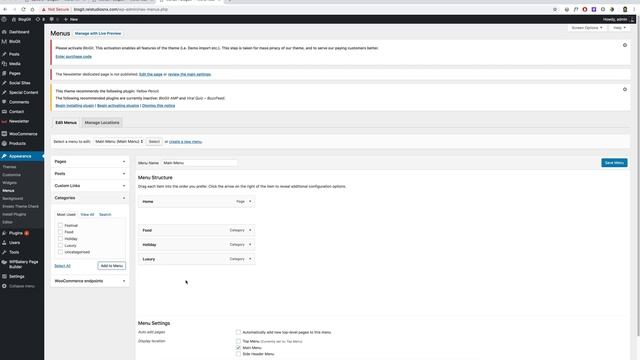Open the select a menu dropdown
Viewport: 640px width, 360px height.
pos(119,142)
